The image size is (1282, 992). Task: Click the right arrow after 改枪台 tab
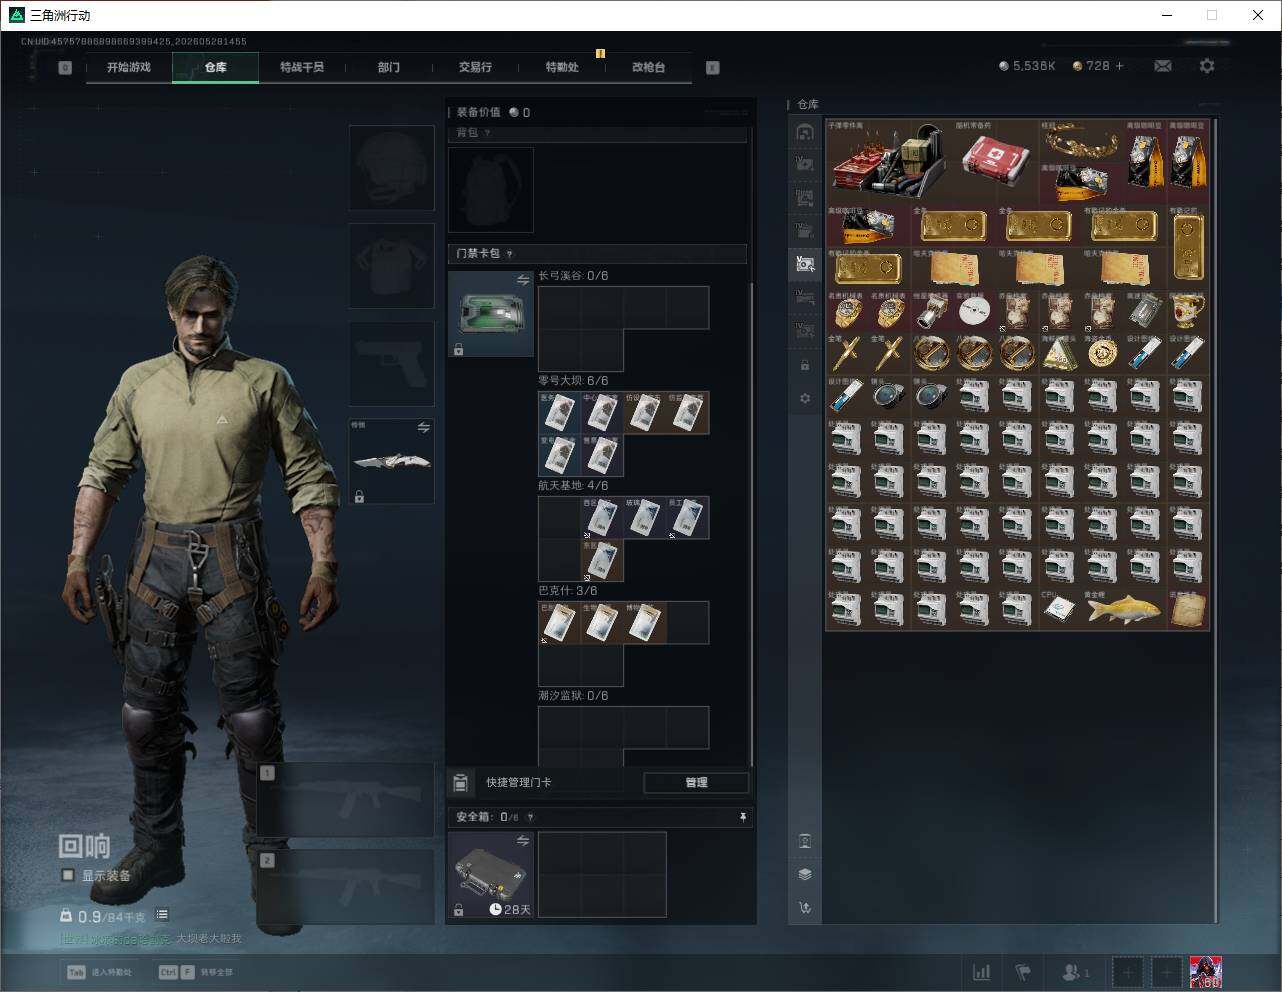[x=713, y=68]
